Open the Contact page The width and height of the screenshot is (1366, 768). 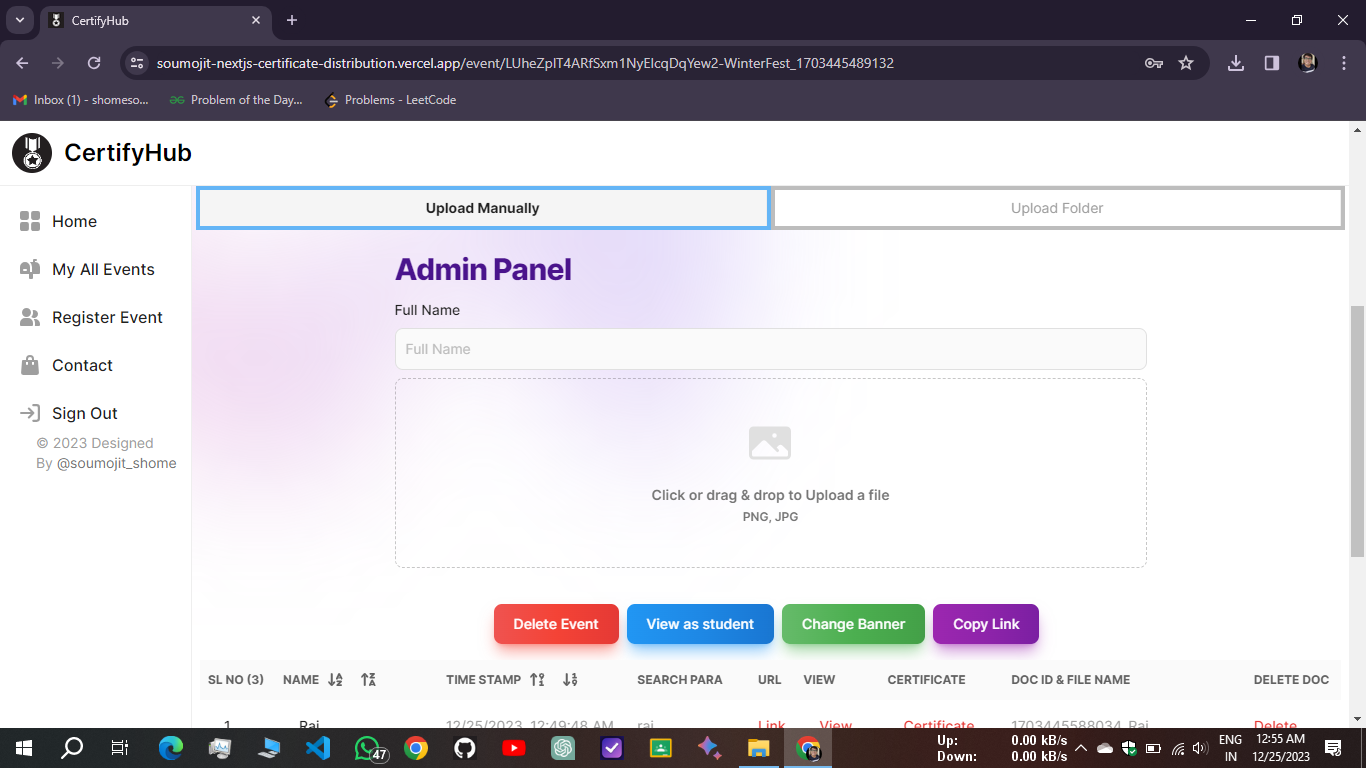tap(82, 365)
